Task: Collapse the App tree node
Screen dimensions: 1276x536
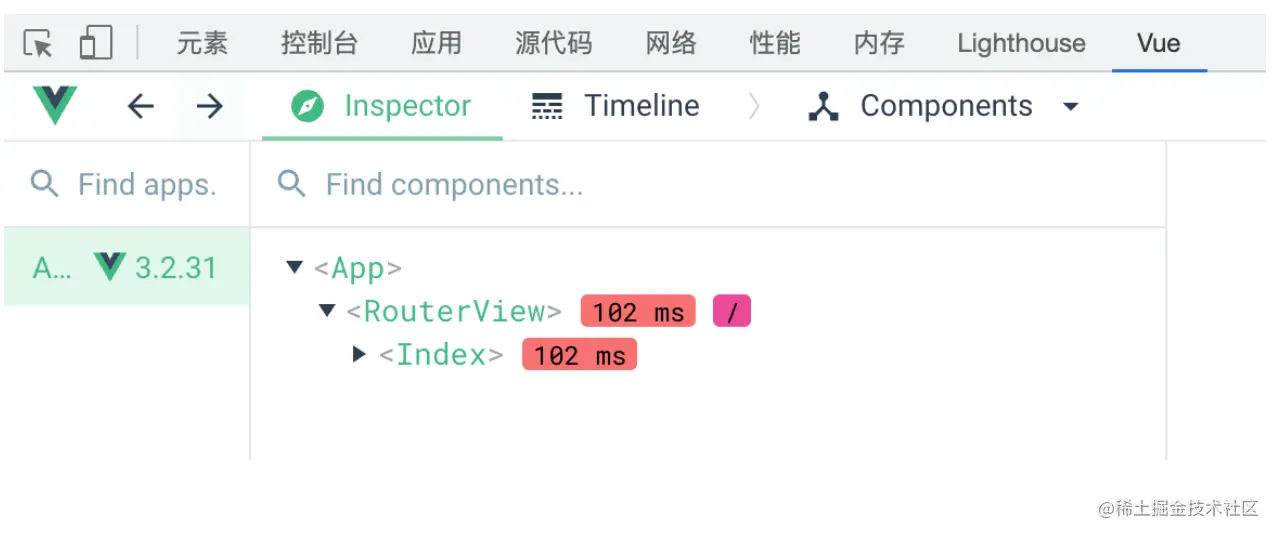Action: (x=294, y=267)
